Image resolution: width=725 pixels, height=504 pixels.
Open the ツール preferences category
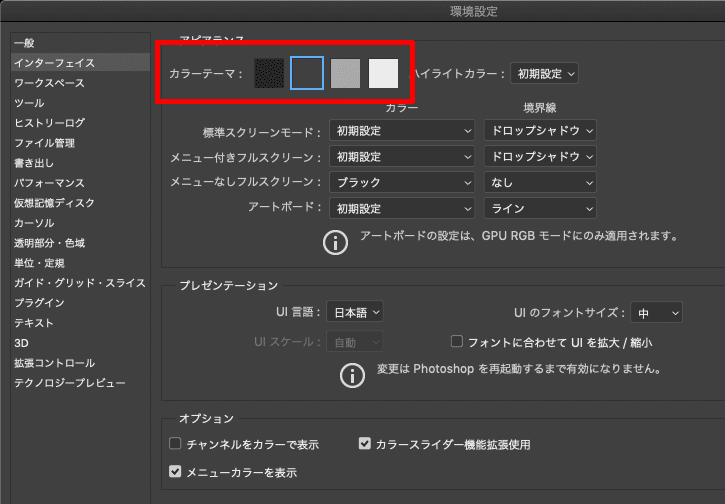(80, 103)
